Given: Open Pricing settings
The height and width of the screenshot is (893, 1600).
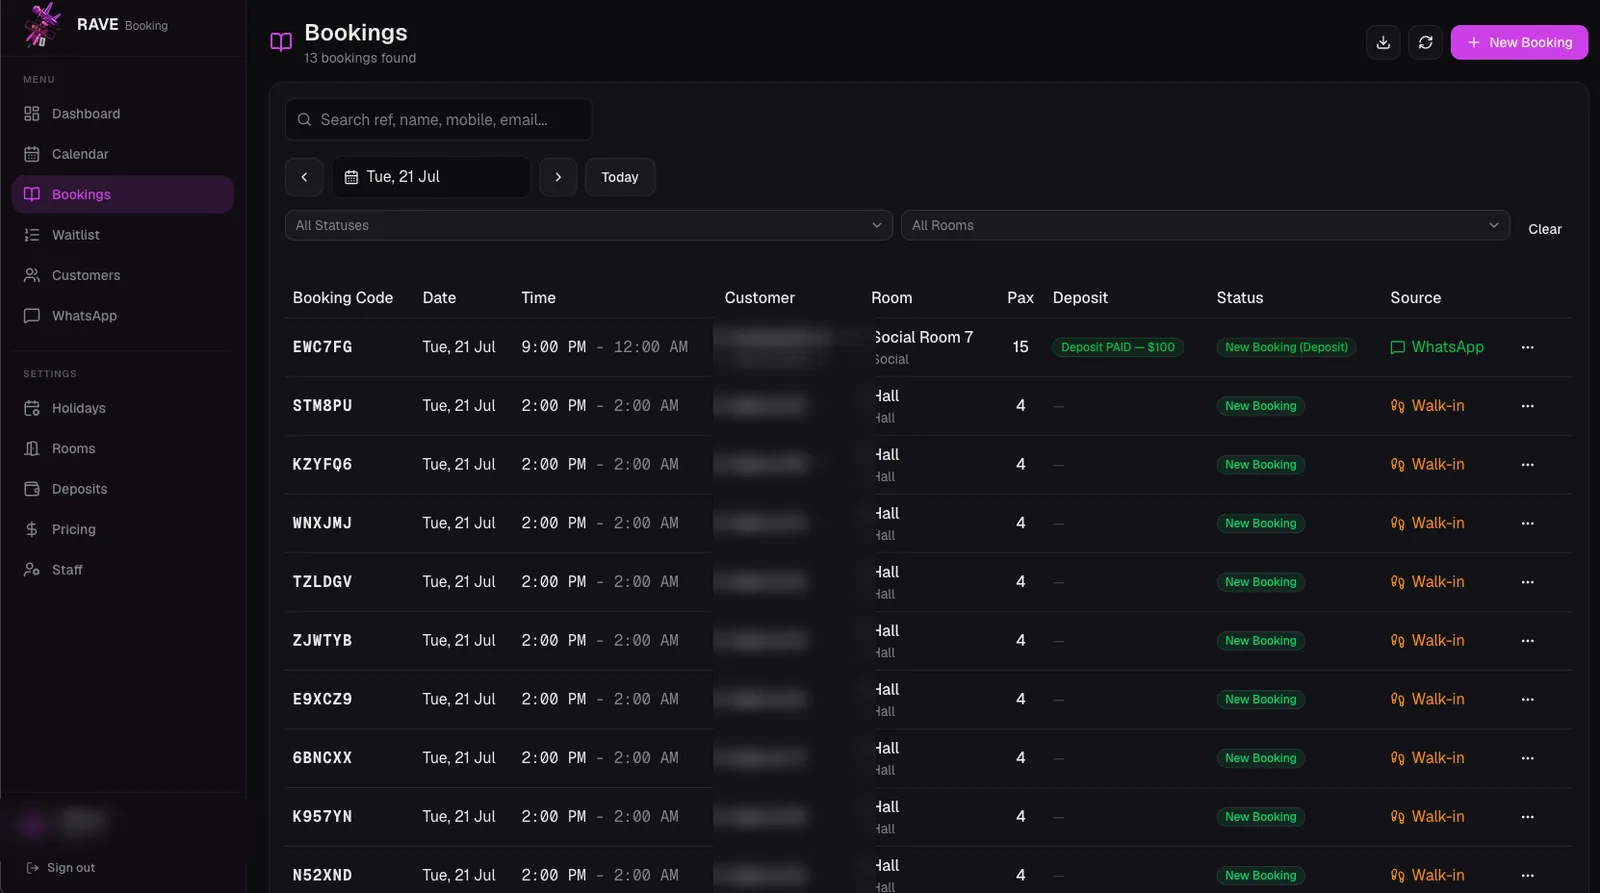Looking at the screenshot, I should pyautogui.click(x=122, y=529).
